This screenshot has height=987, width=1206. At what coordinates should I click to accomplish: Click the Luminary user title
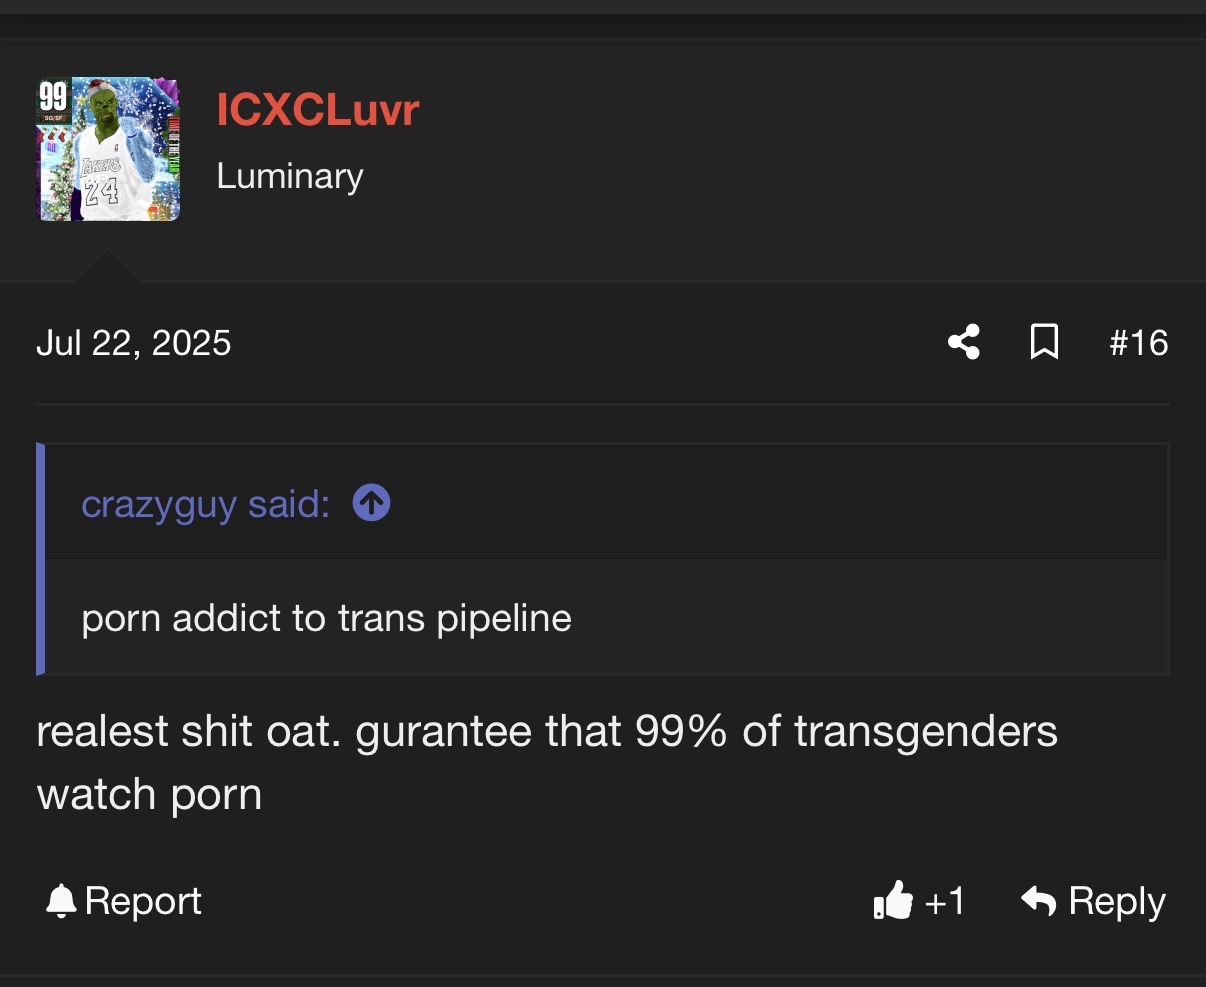[x=290, y=176]
